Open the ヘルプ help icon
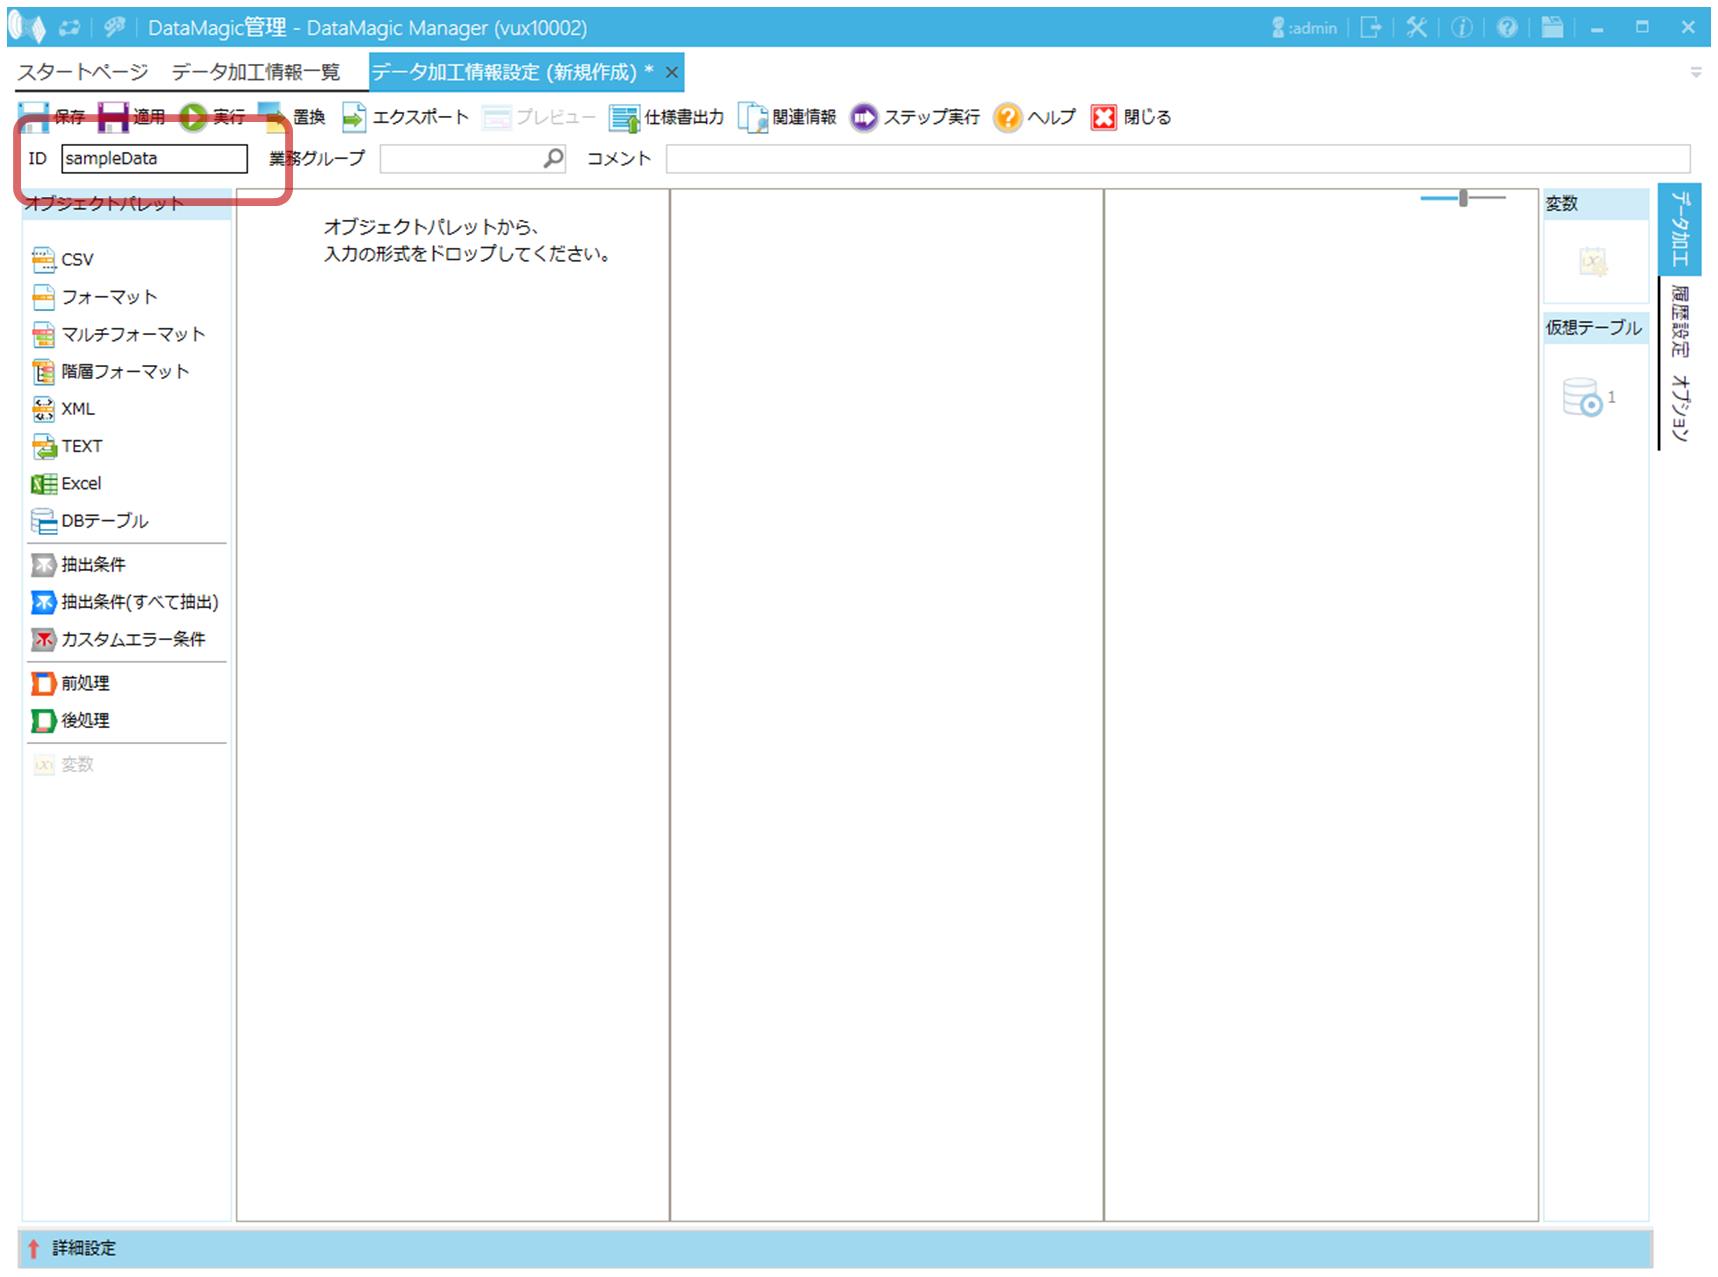The width and height of the screenshot is (1718, 1277). pos(1008,118)
